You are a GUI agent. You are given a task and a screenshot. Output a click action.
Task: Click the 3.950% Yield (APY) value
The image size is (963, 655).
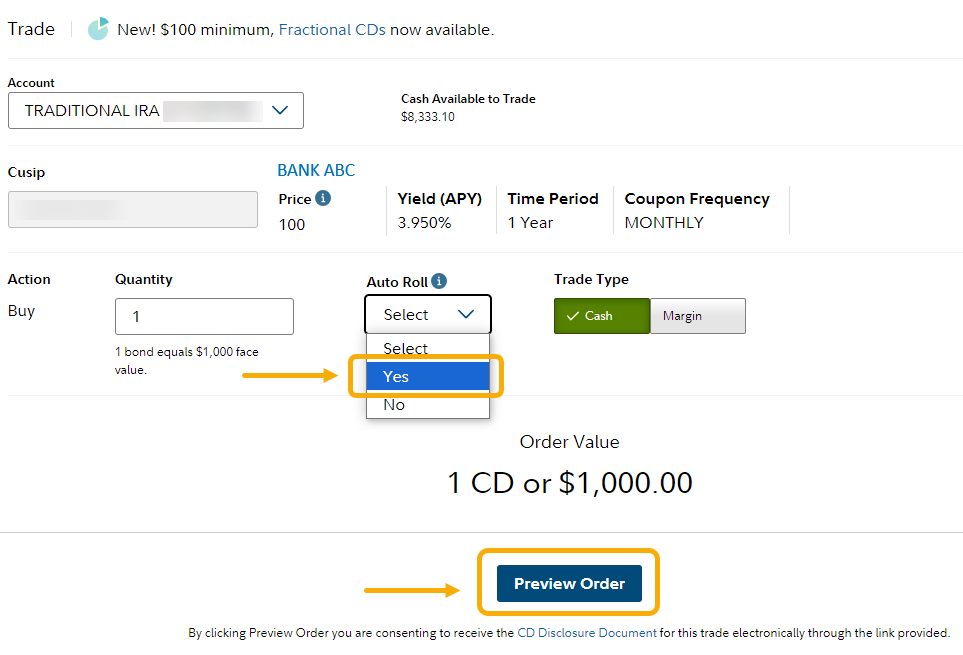[424, 223]
